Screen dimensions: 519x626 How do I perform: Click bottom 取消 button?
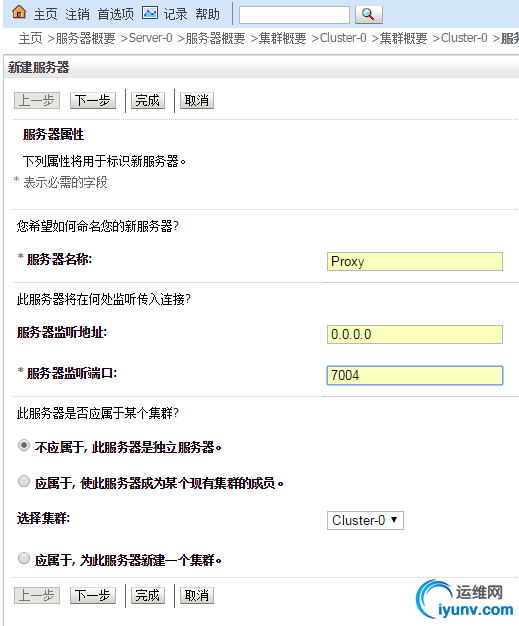point(197,595)
